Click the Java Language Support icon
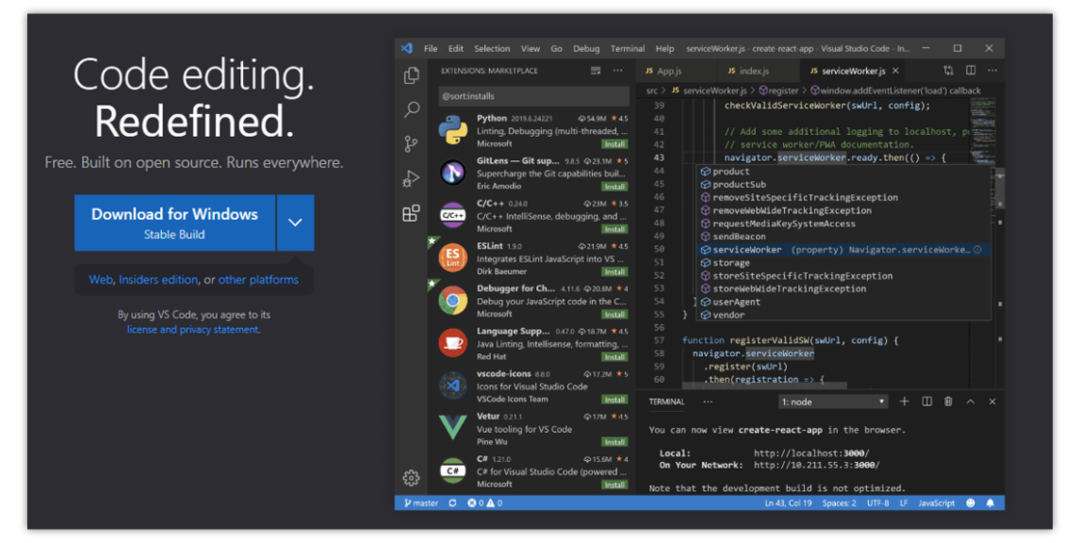1080x543 pixels. pos(453,342)
